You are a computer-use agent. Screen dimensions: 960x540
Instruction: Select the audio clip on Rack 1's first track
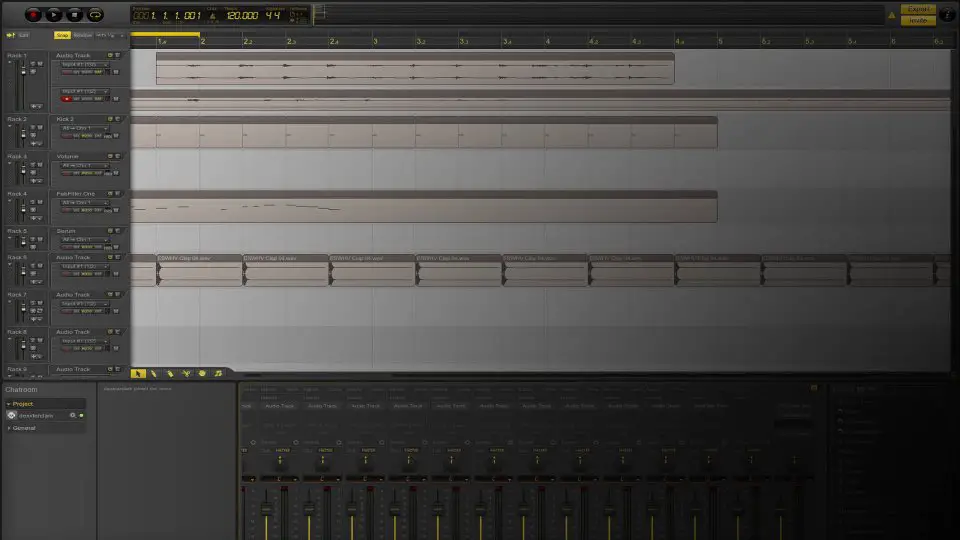click(415, 69)
